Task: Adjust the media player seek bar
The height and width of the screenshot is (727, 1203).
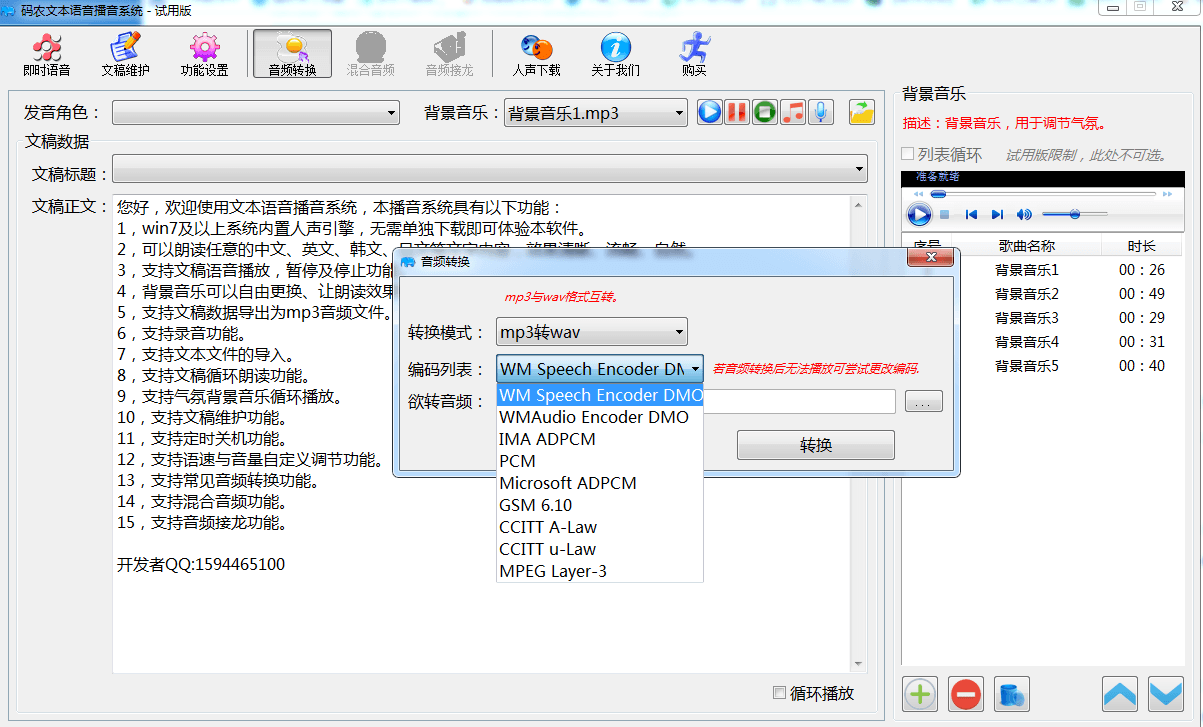Action: pos(1043,194)
